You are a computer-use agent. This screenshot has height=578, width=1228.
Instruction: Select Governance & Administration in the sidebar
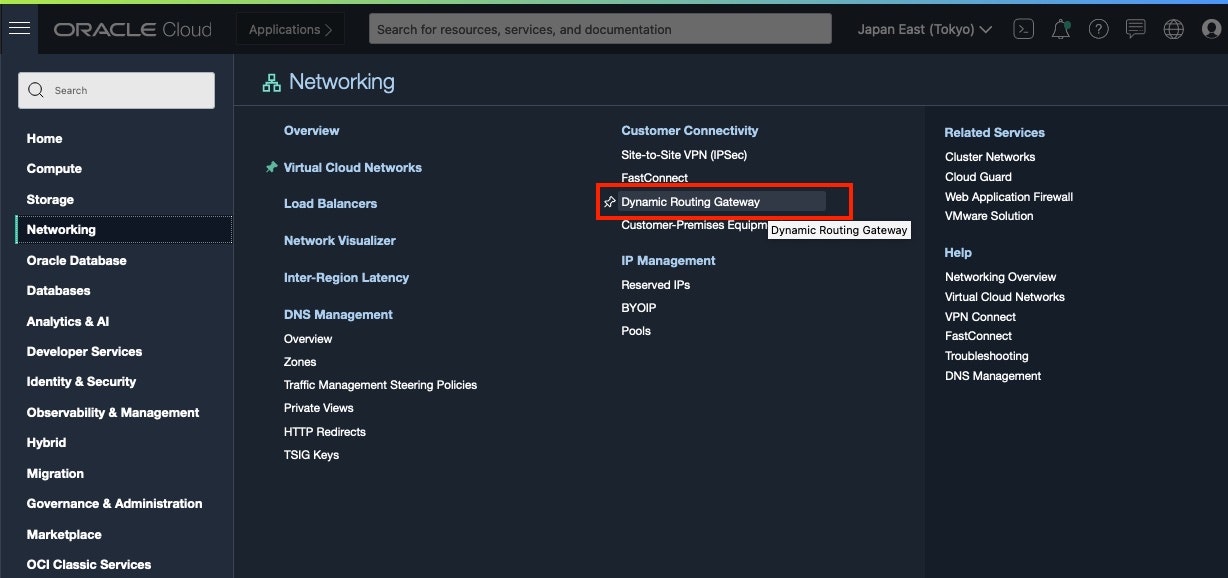coord(114,504)
